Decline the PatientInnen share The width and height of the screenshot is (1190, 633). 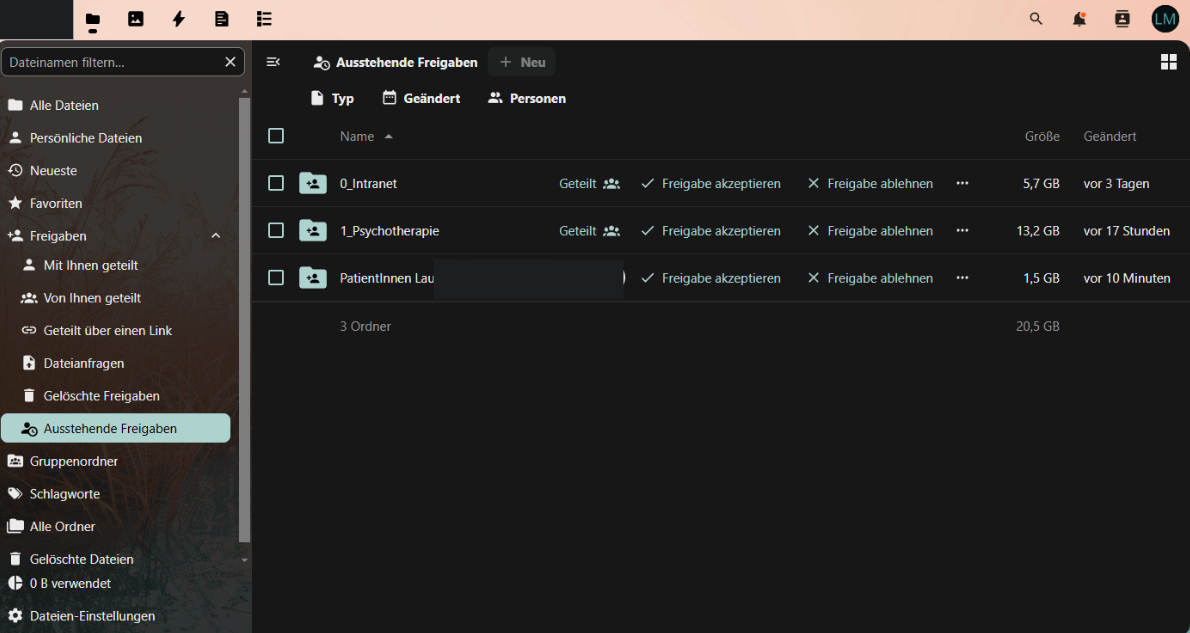point(870,278)
